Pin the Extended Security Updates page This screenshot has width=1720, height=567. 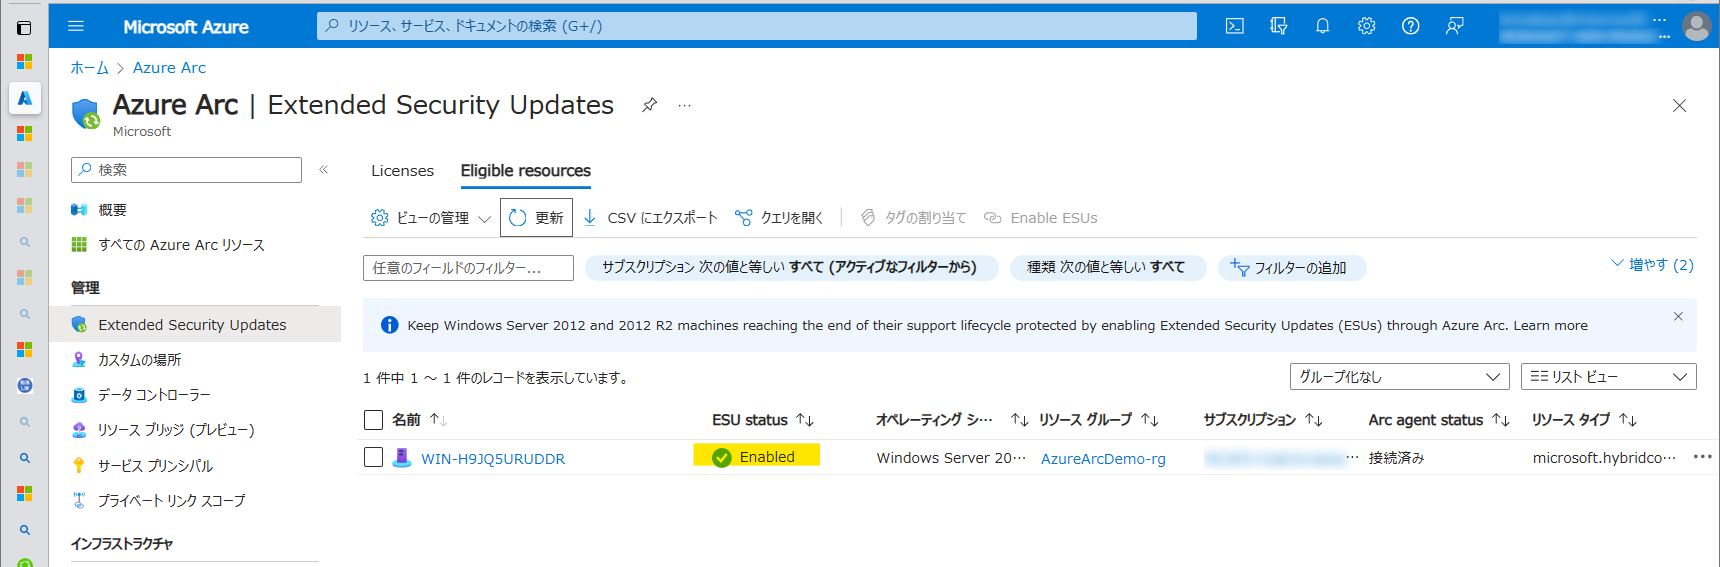coord(650,105)
